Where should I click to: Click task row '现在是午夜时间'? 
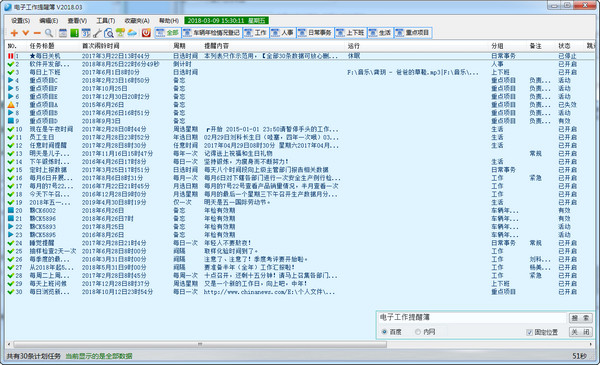[x=300, y=129]
